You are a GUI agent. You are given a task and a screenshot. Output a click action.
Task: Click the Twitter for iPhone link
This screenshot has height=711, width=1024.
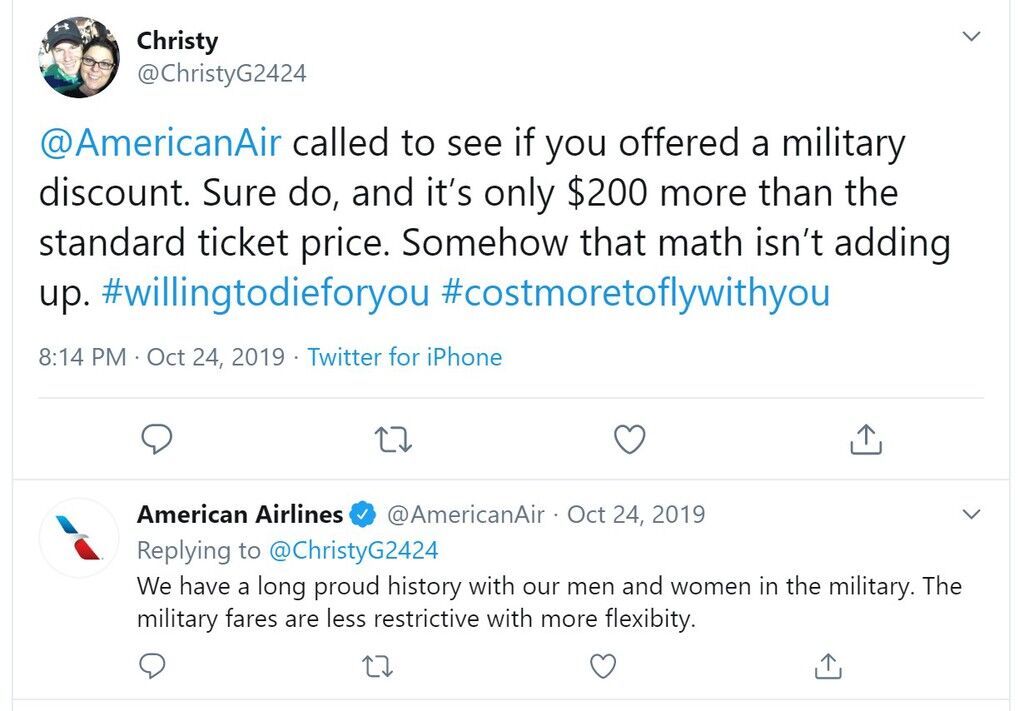coord(405,357)
